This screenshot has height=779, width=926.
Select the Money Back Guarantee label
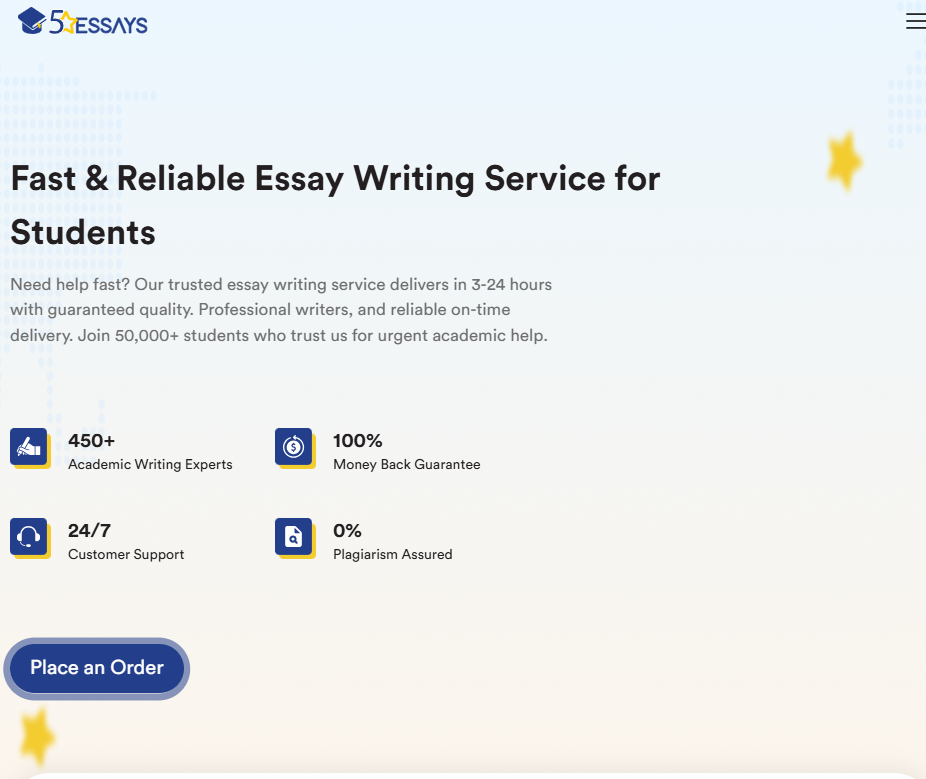coord(406,464)
